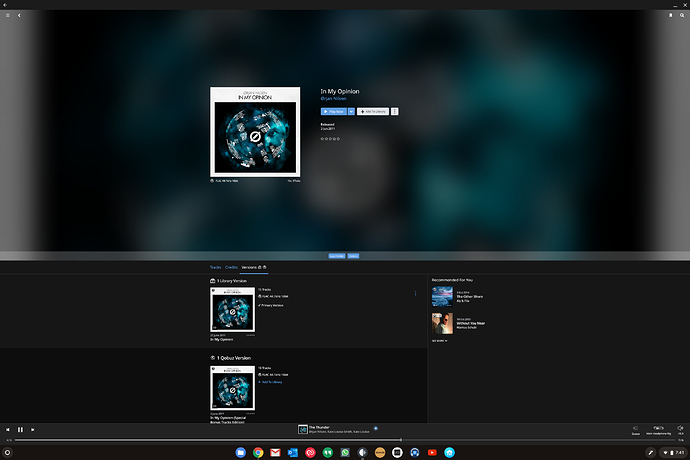Click the Library Version title In My Opinion
The width and height of the screenshot is (690, 460).
221,339
